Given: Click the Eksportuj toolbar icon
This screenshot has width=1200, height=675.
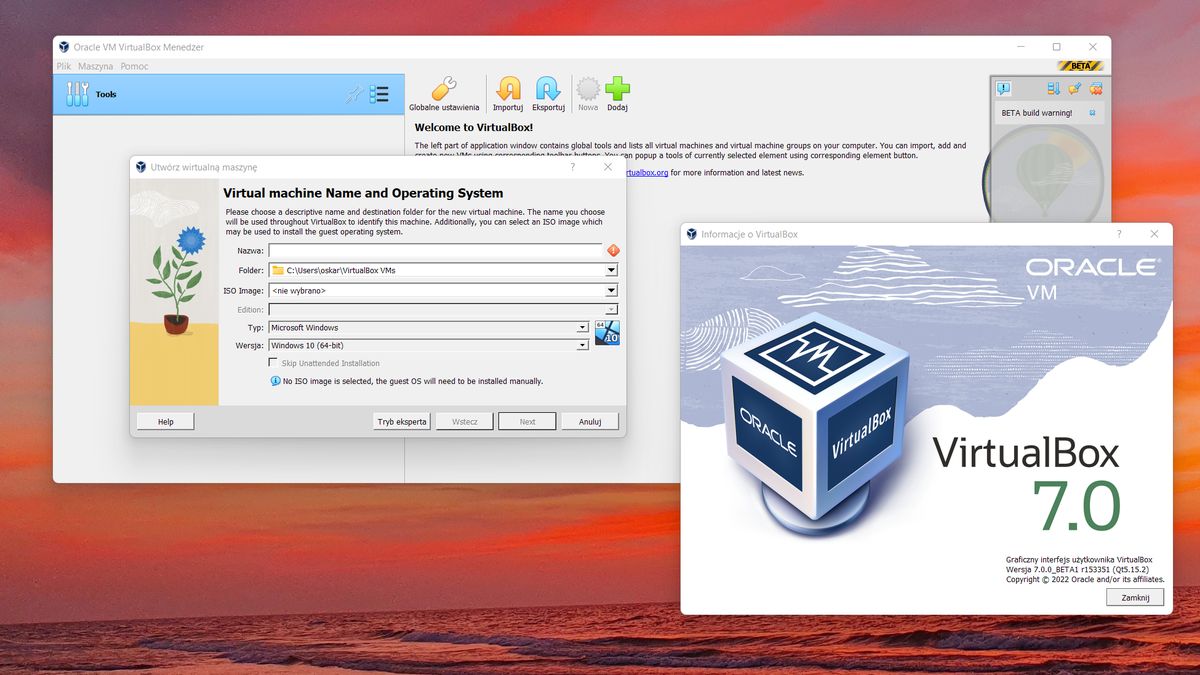Looking at the screenshot, I should point(546,92).
